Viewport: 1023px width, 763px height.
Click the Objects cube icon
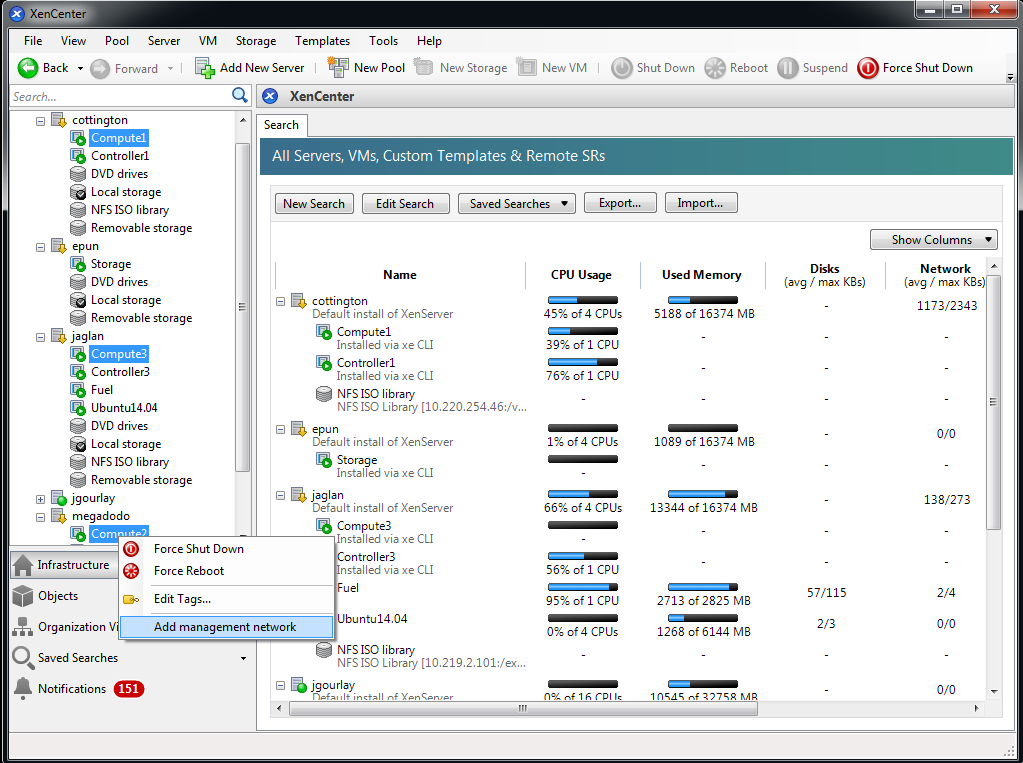coord(23,596)
